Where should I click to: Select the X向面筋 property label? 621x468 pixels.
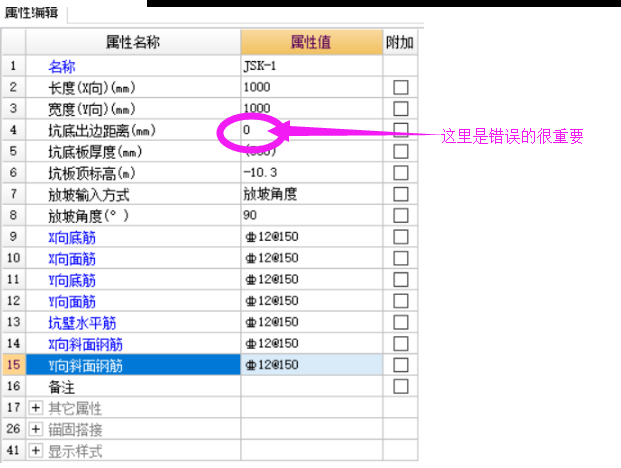coord(72,259)
